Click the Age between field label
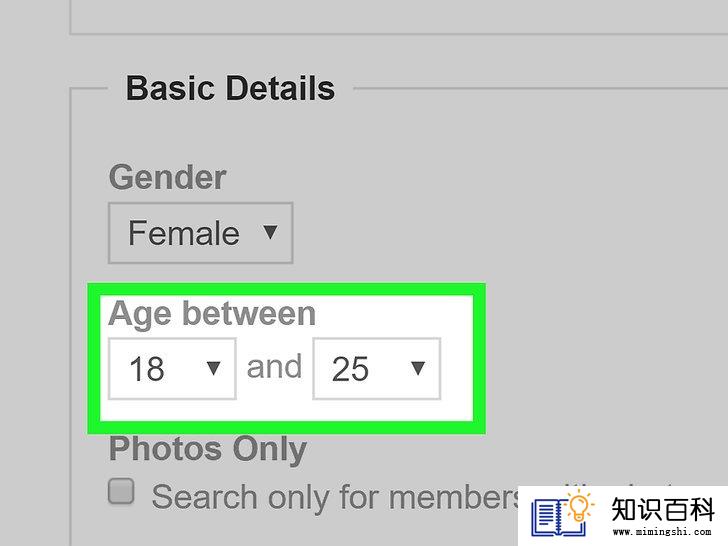 [x=212, y=314]
